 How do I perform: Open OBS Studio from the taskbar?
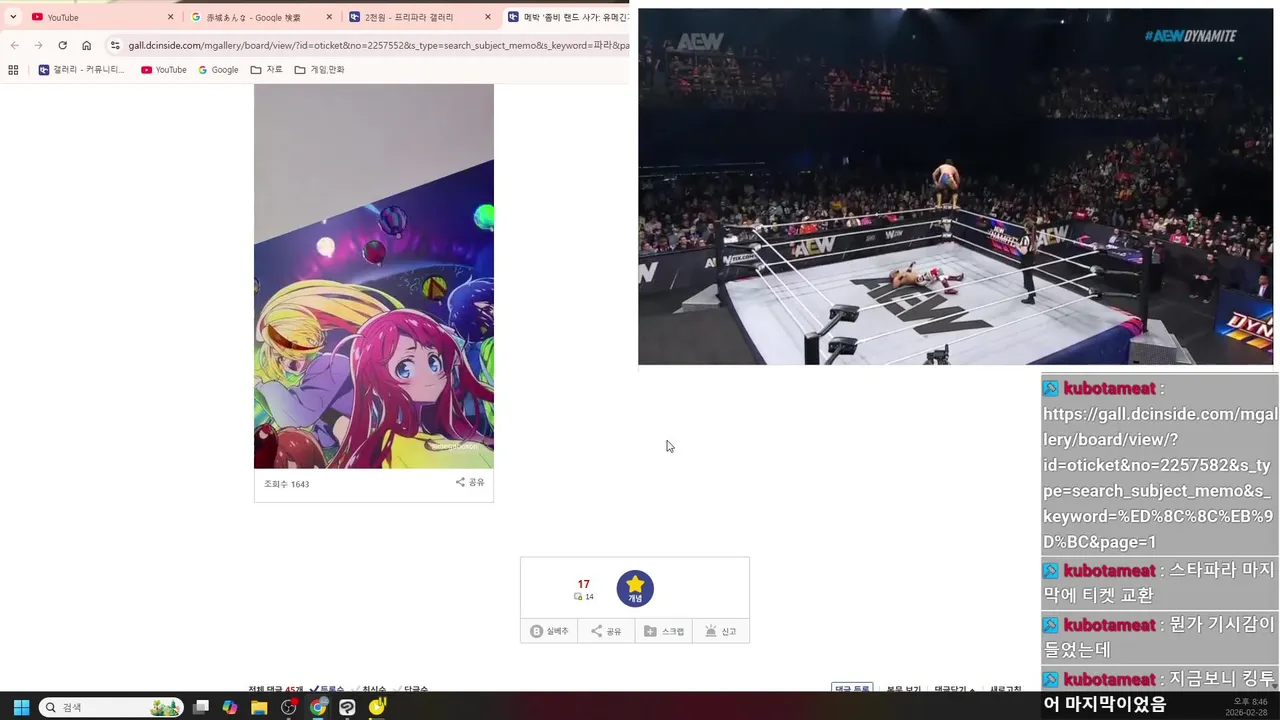[289, 707]
